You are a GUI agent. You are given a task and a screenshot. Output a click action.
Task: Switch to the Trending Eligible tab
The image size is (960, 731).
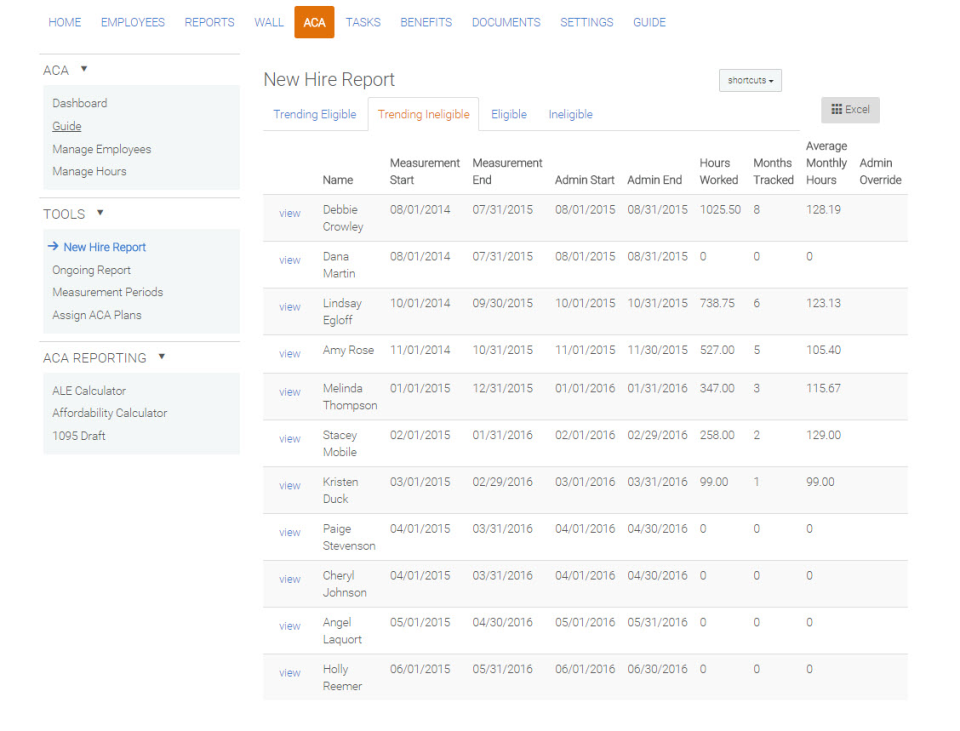pyautogui.click(x=315, y=114)
